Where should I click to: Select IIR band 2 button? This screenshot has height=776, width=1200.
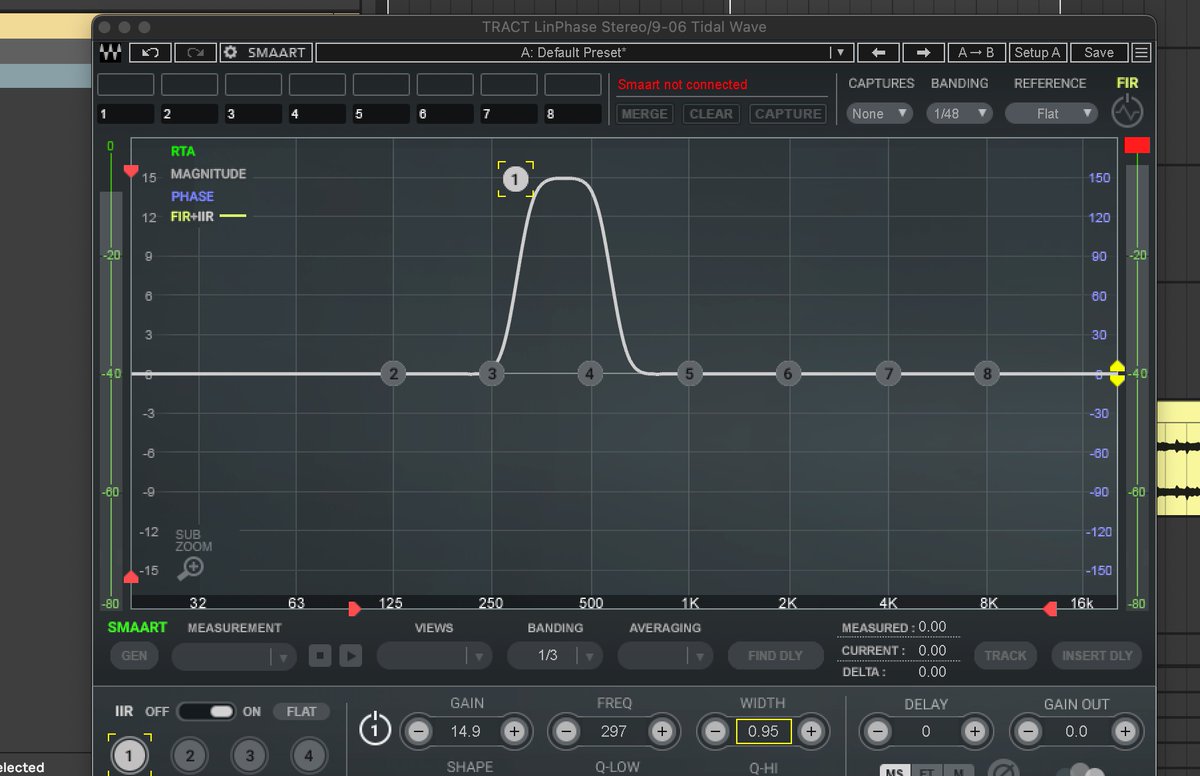pyautogui.click(x=190, y=756)
